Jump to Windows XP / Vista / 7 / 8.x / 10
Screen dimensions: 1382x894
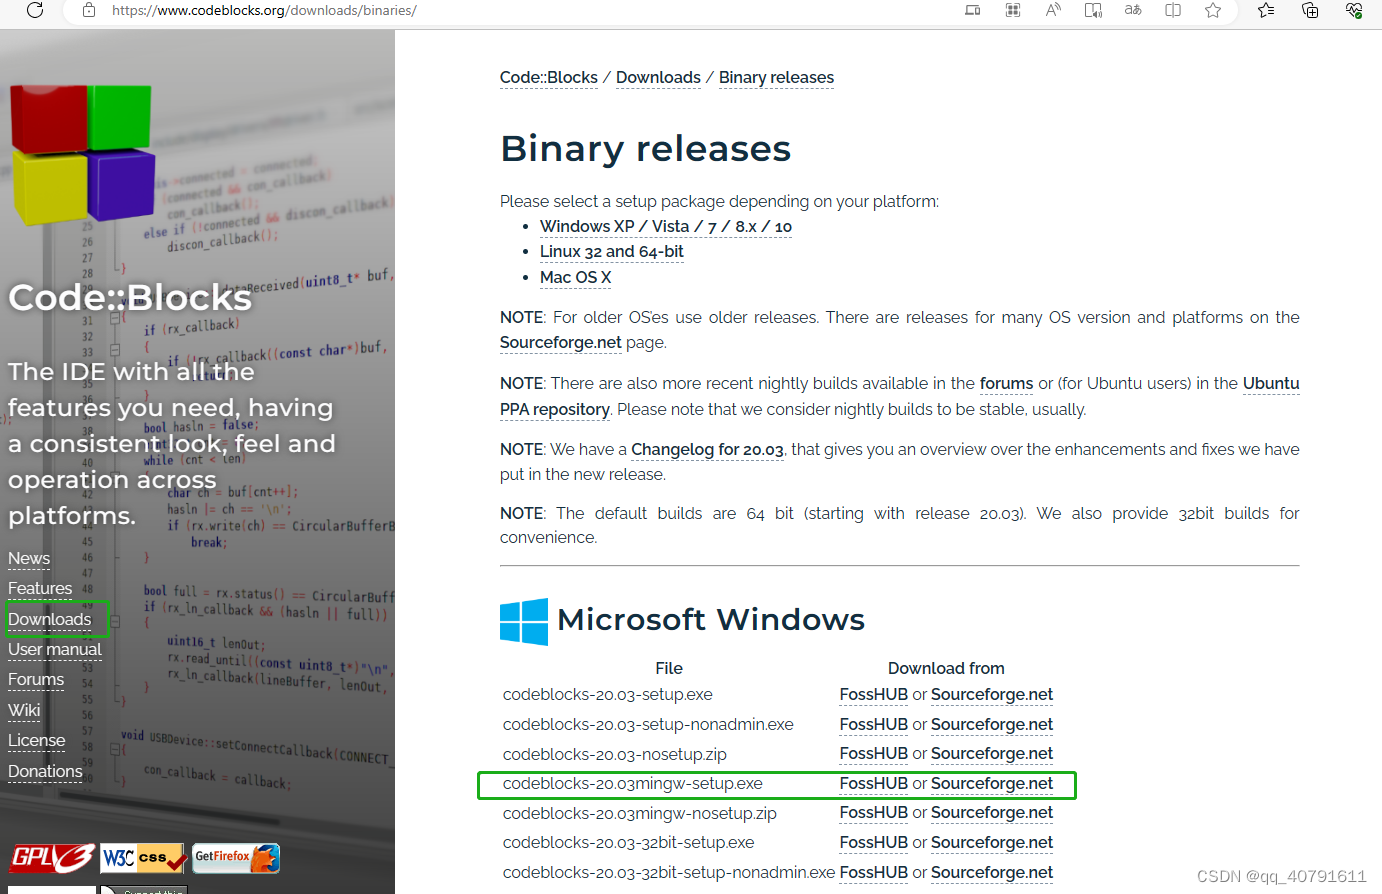(666, 226)
